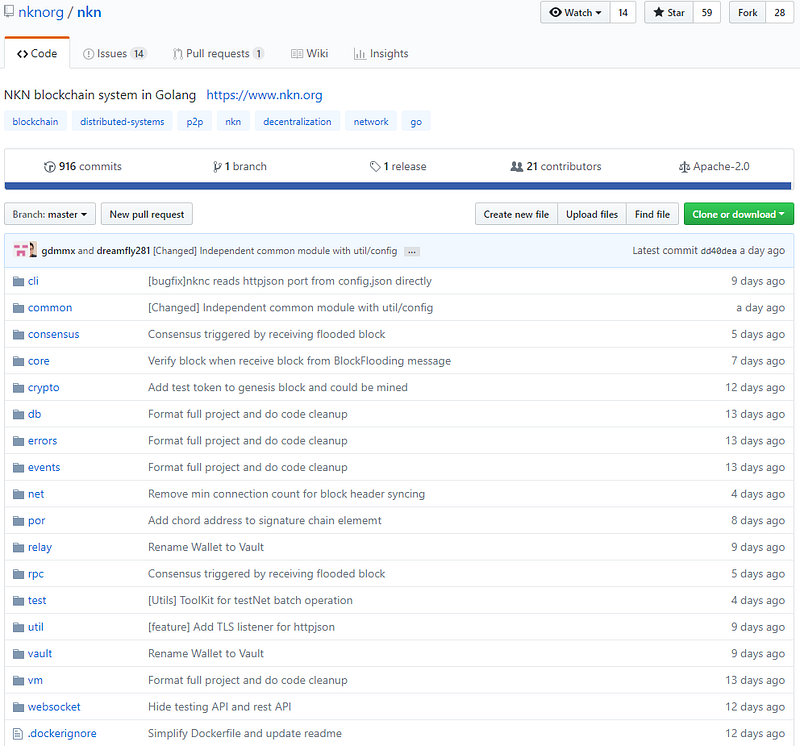Select the nkn topic tag
The width and height of the screenshot is (800, 746).
233,121
